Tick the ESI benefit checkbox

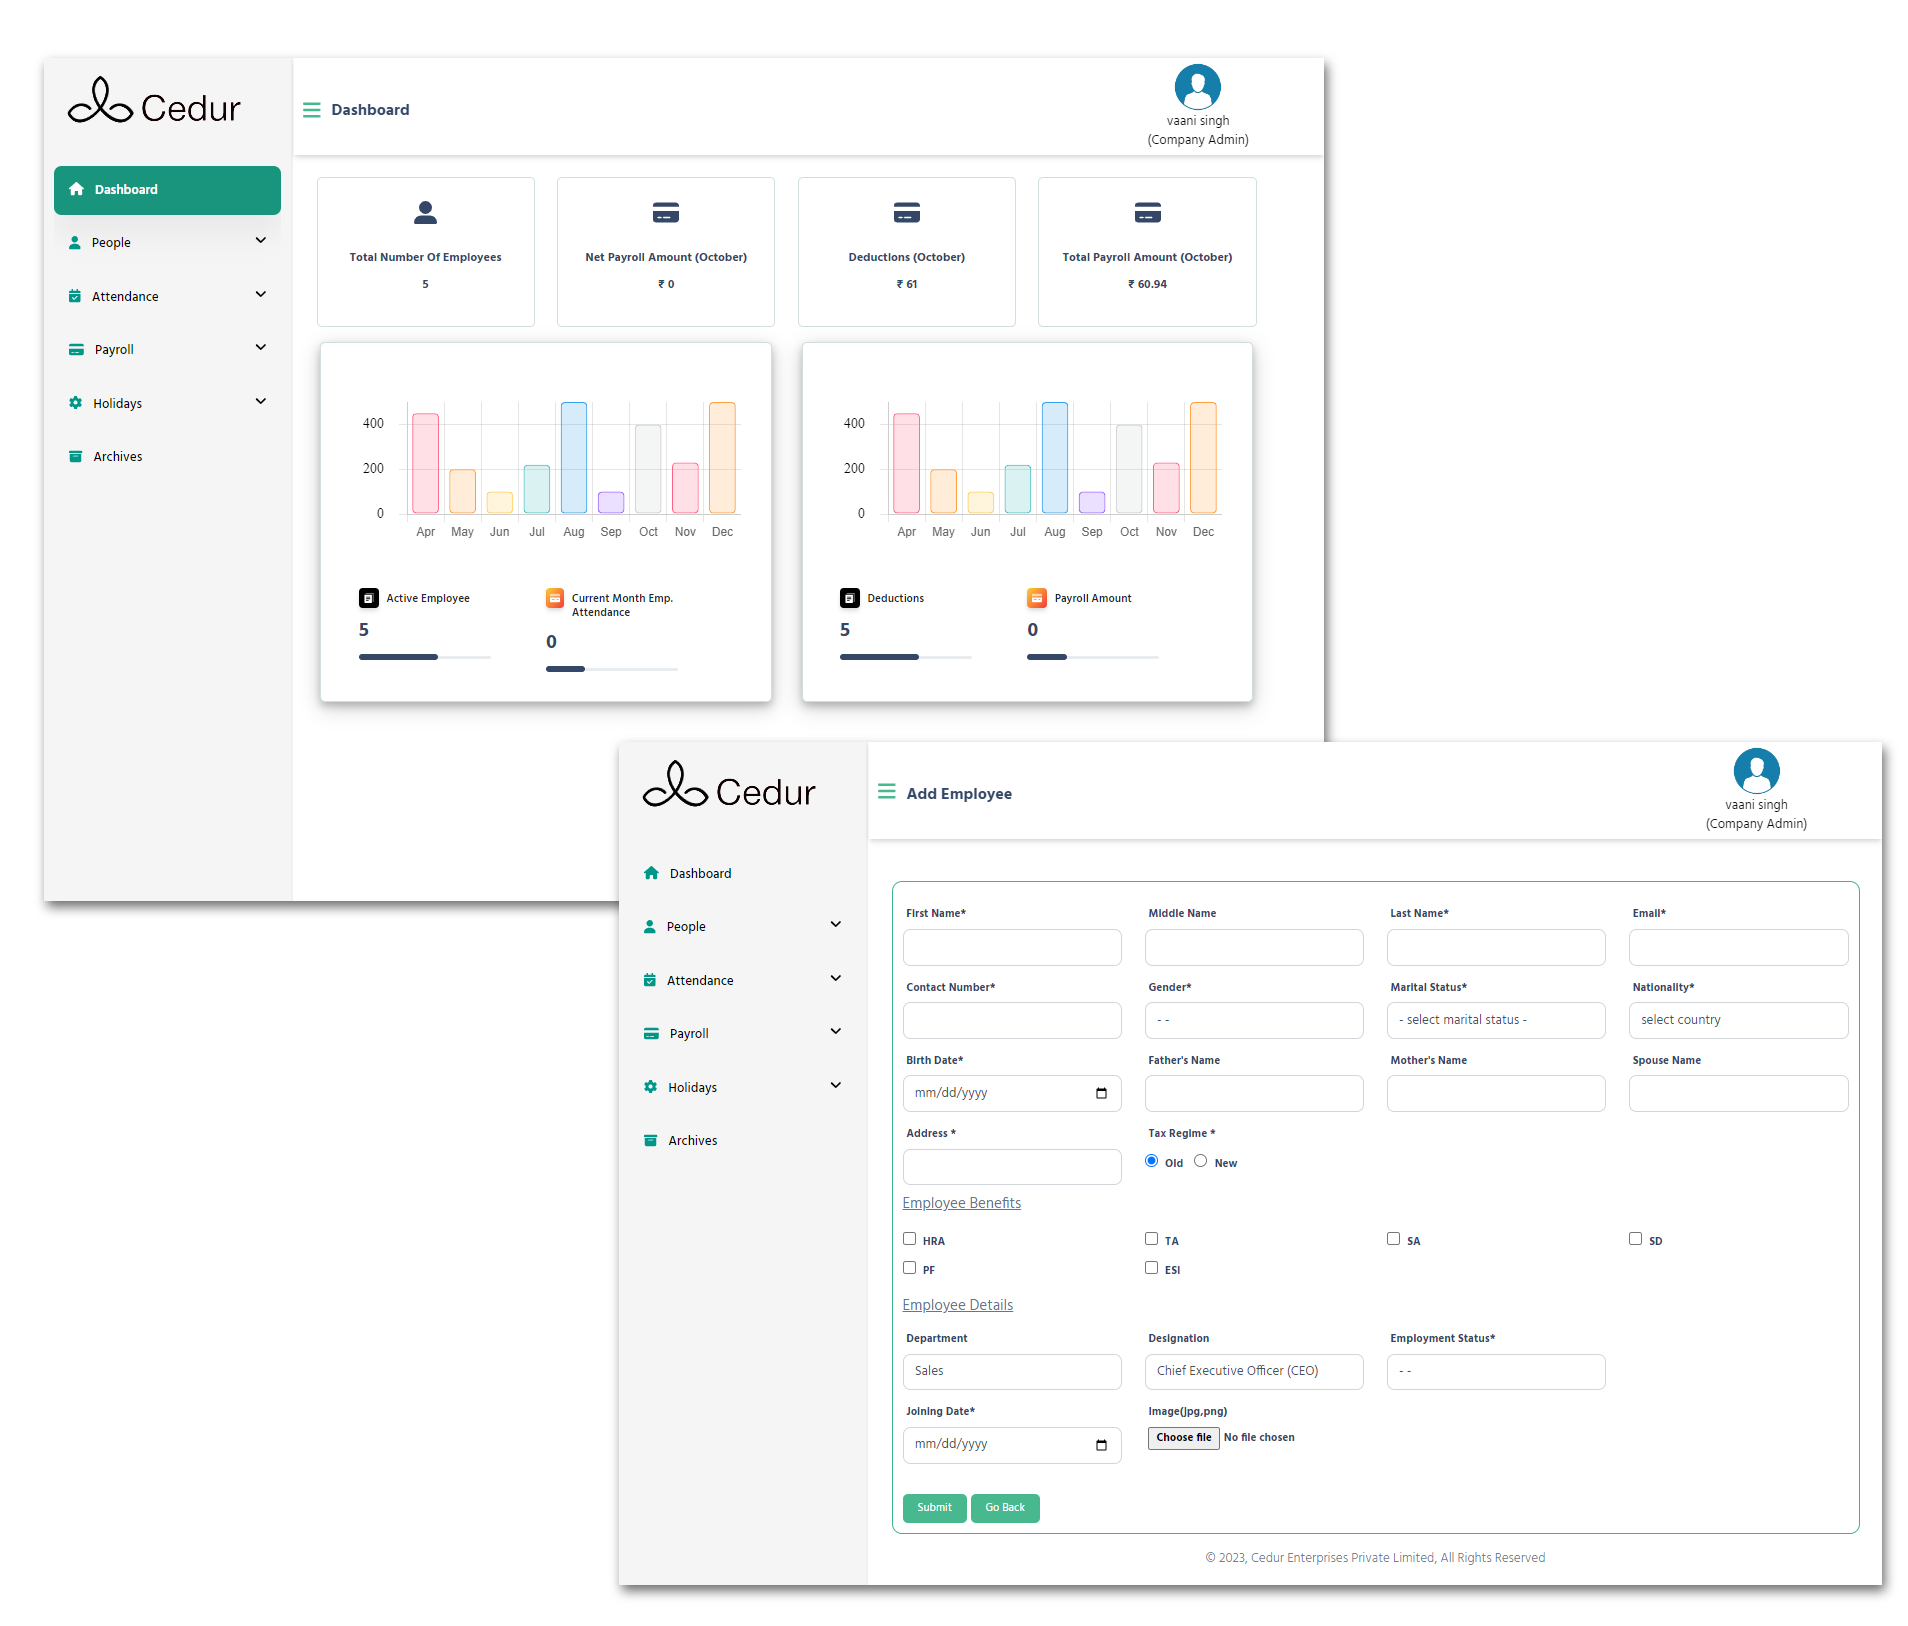tap(1152, 1268)
